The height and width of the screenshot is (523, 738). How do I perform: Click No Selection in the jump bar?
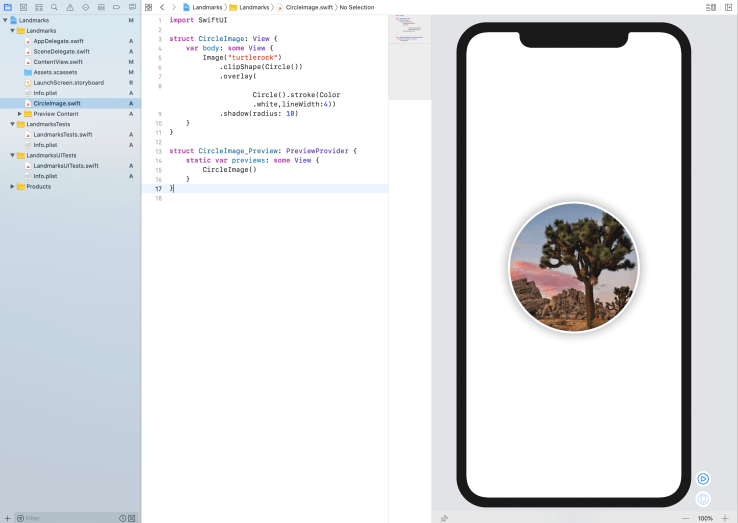pos(356,7)
